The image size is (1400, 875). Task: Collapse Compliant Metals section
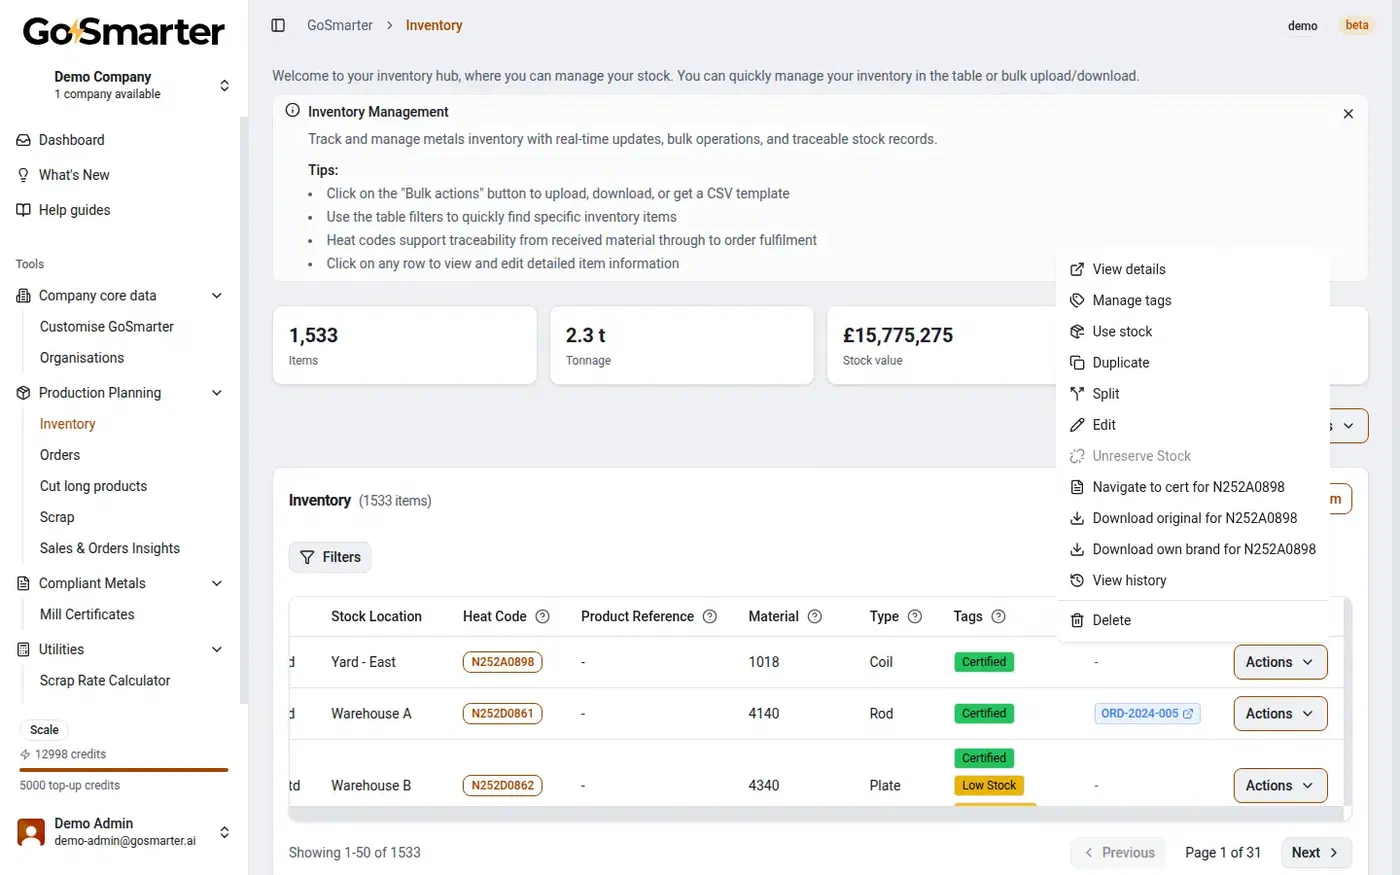coord(217,584)
